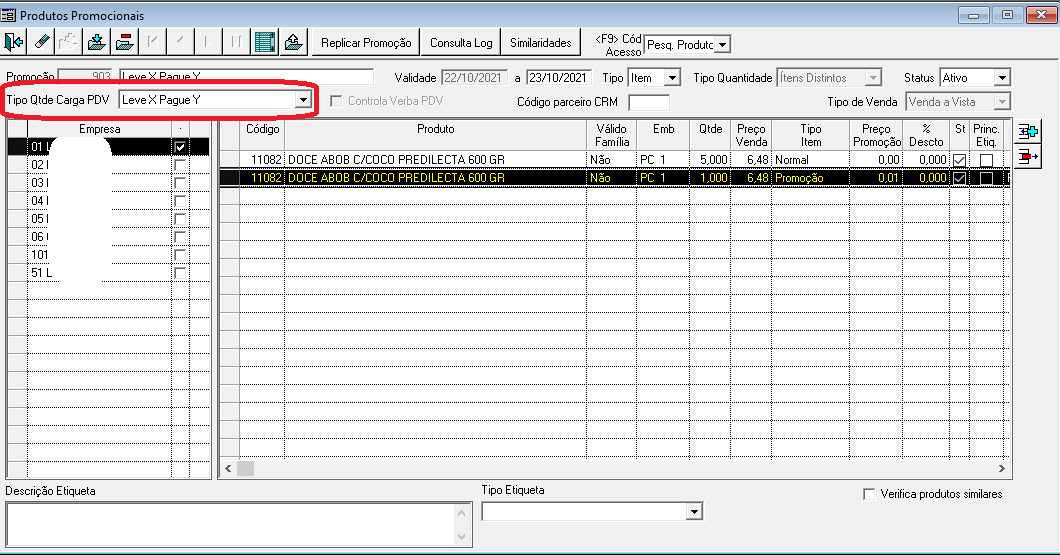This screenshot has width=1060, height=555.
Task: Click Descrição Etiqueta scroll down arrow
Action: pos(462,537)
